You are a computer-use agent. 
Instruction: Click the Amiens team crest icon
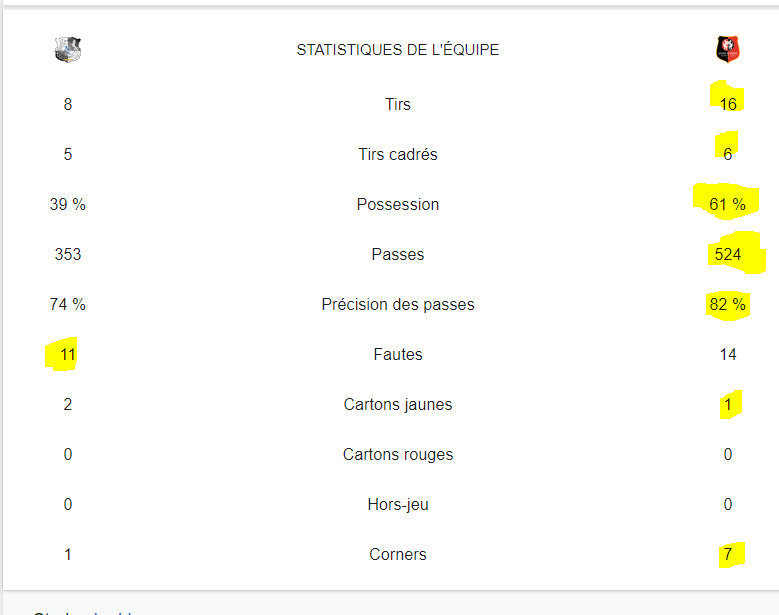[68, 49]
